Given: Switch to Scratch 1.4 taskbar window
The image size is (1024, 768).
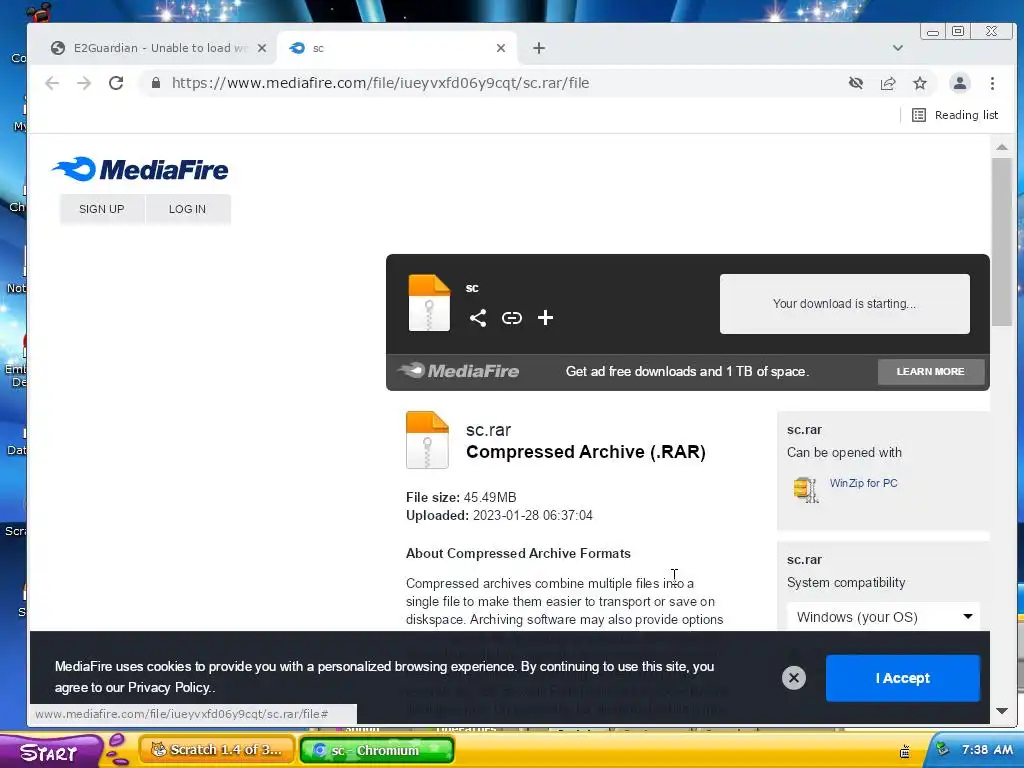Looking at the screenshot, I should coord(217,750).
